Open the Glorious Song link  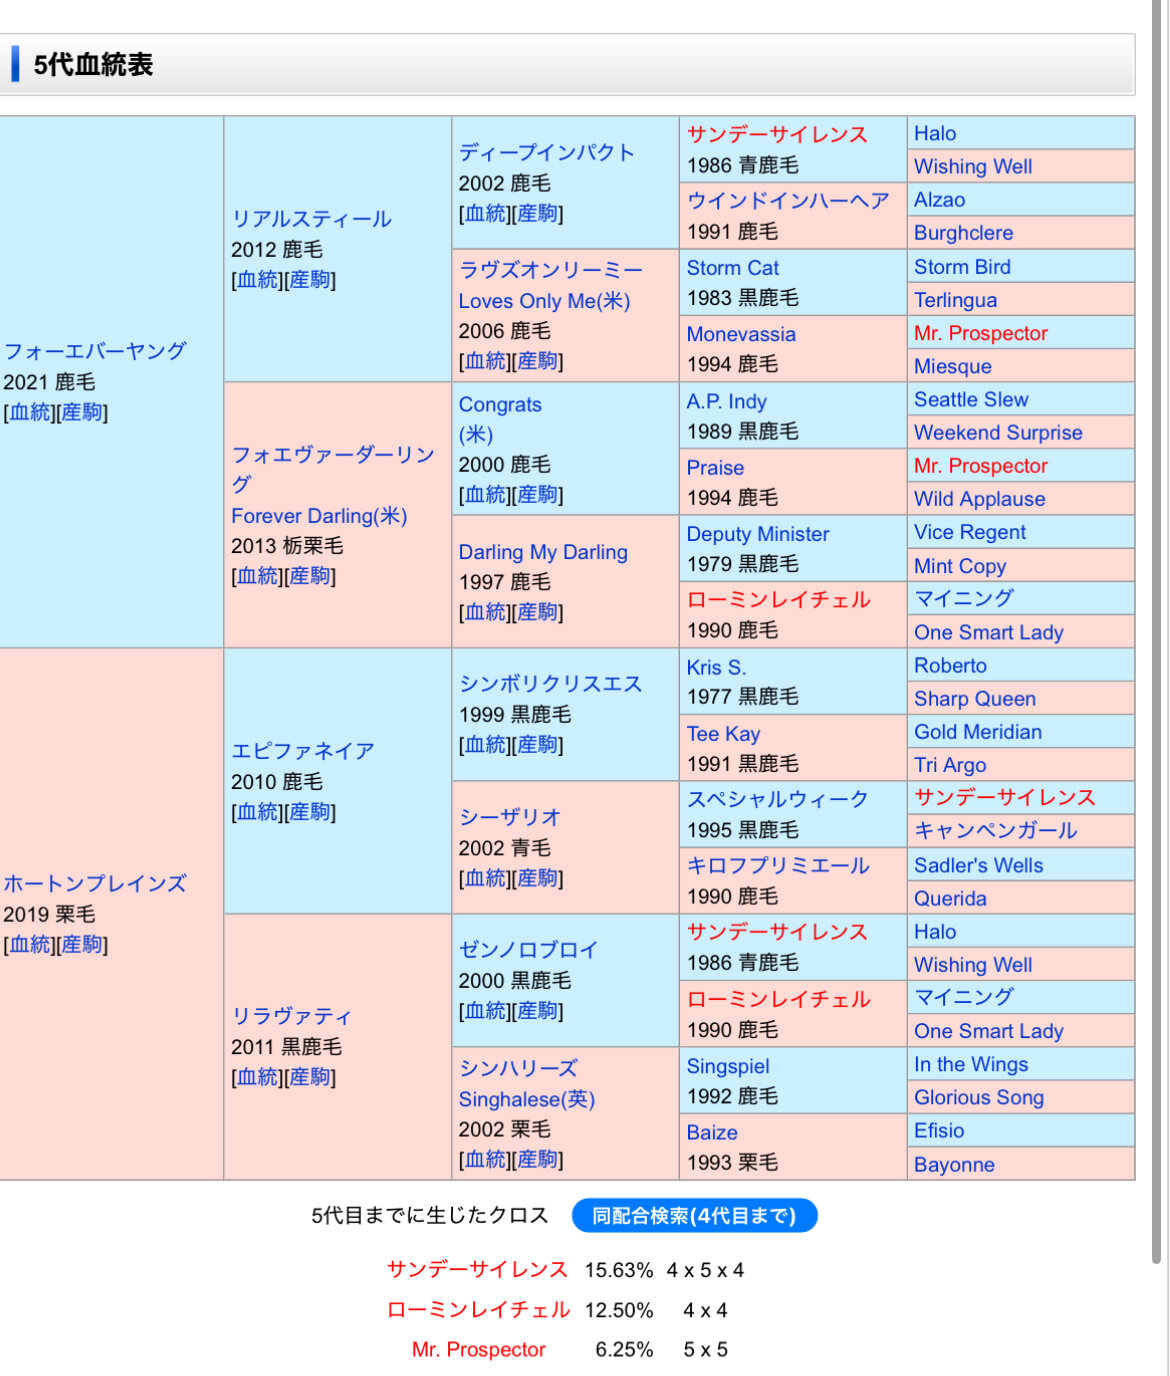tap(979, 1097)
